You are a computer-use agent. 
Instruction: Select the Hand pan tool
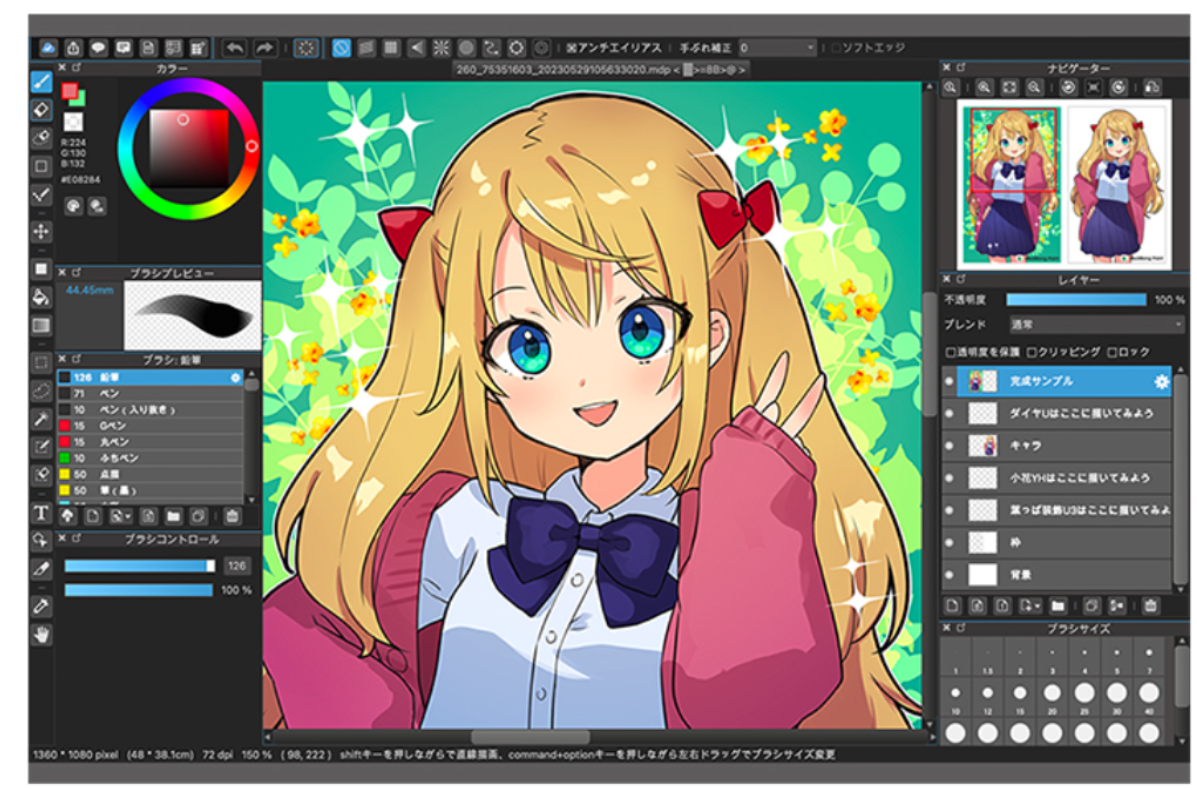tap(41, 634)
